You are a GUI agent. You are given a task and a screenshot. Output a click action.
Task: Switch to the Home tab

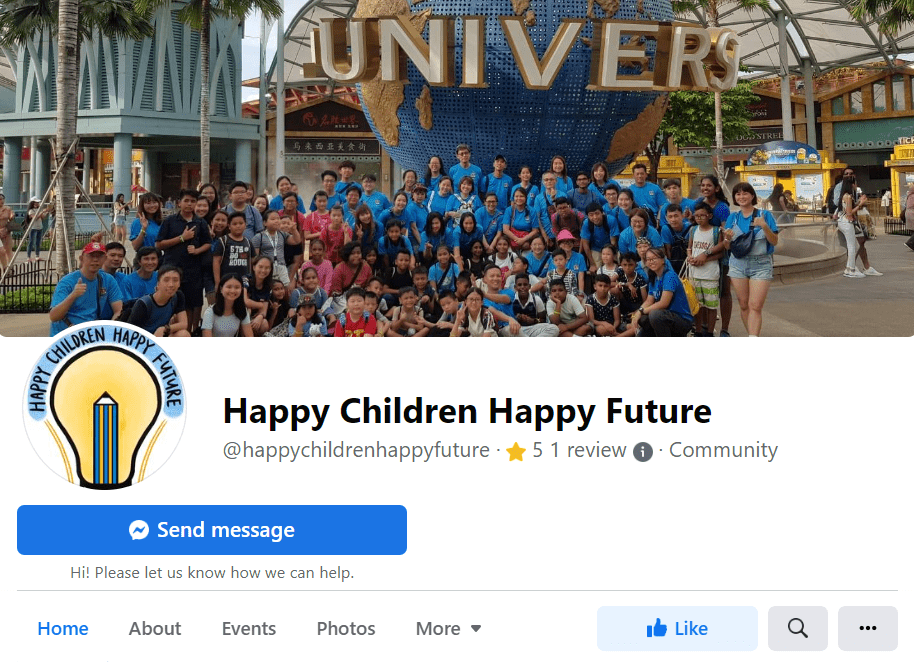coord(63,628)
